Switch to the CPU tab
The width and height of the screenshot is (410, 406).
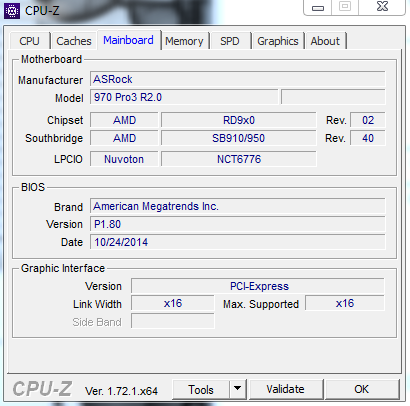[29, 41]
